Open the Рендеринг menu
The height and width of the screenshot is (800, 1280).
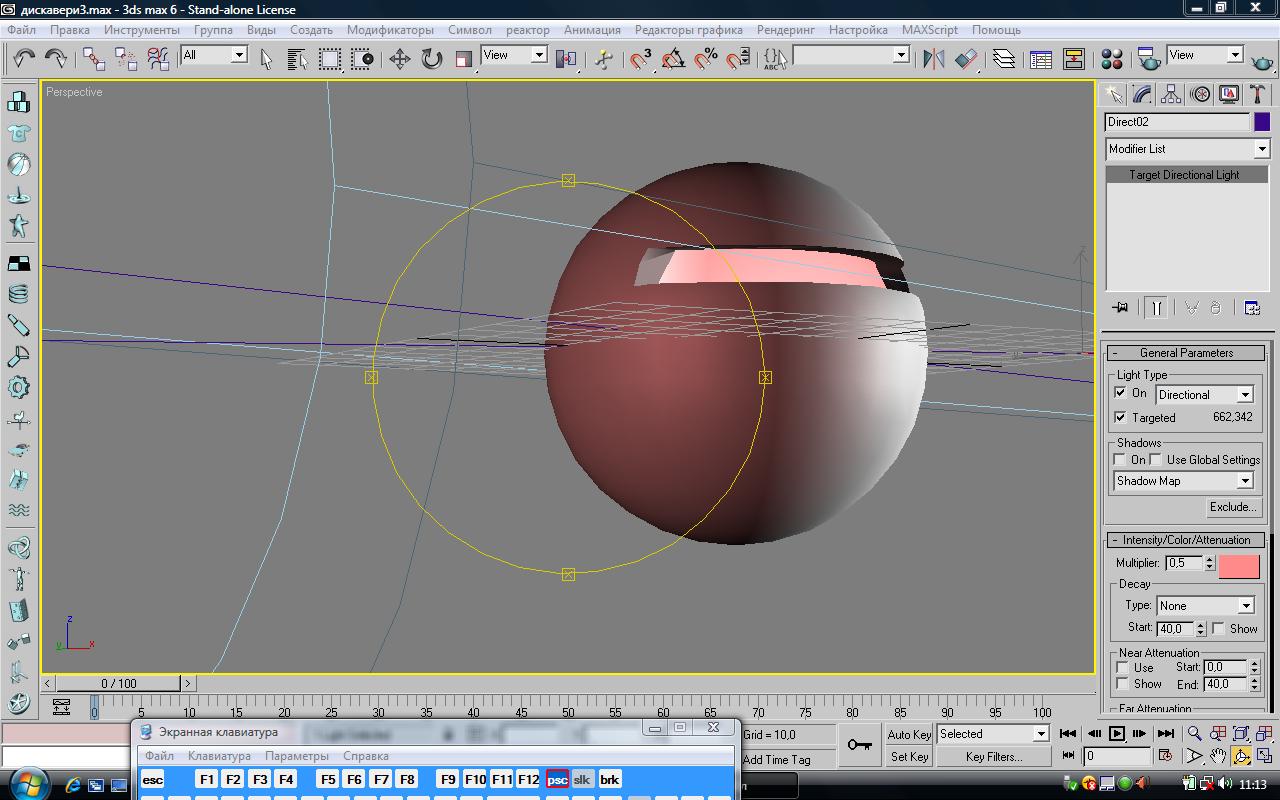[x=786, y=30]
